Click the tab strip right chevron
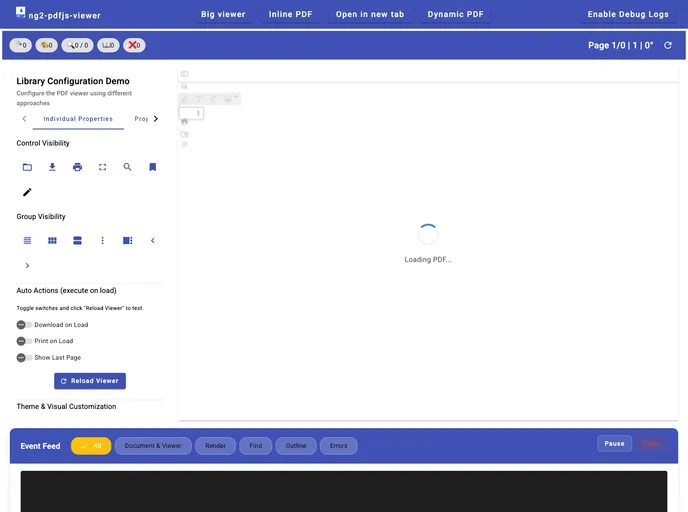The image size is (688, 512). click(x=156, y=119)
